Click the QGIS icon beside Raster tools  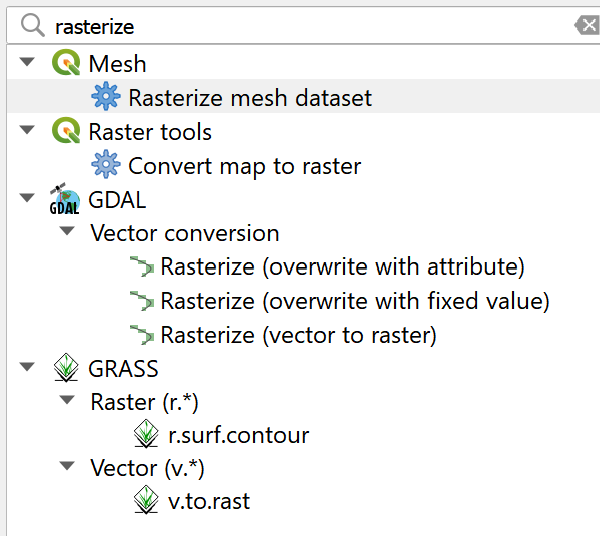(65, 132)
